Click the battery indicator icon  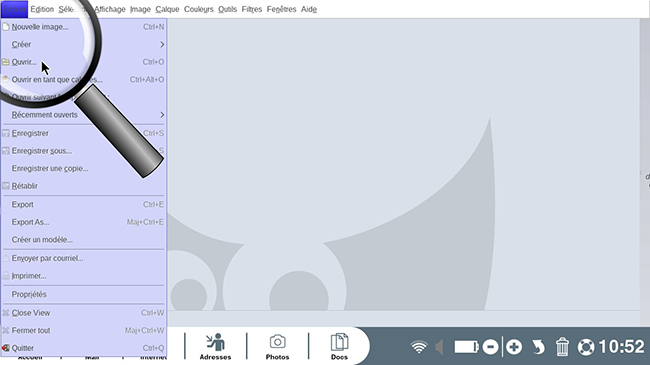click(466, 347)
